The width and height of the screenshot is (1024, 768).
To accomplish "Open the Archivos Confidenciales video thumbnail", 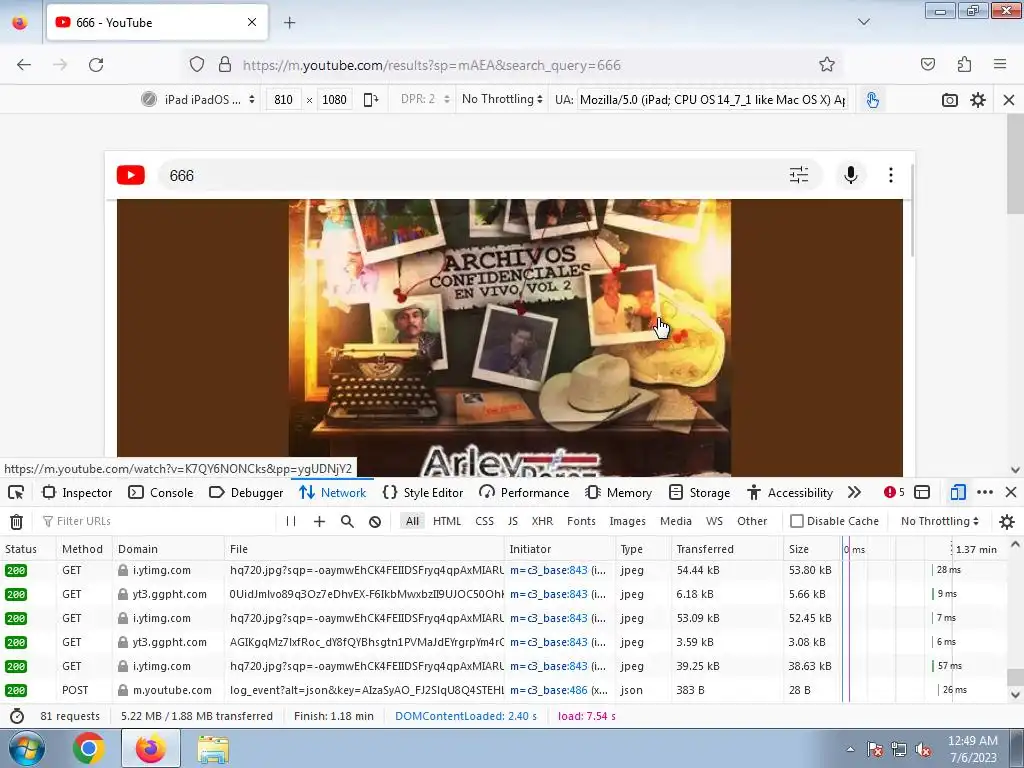I will tap(509, 338).
